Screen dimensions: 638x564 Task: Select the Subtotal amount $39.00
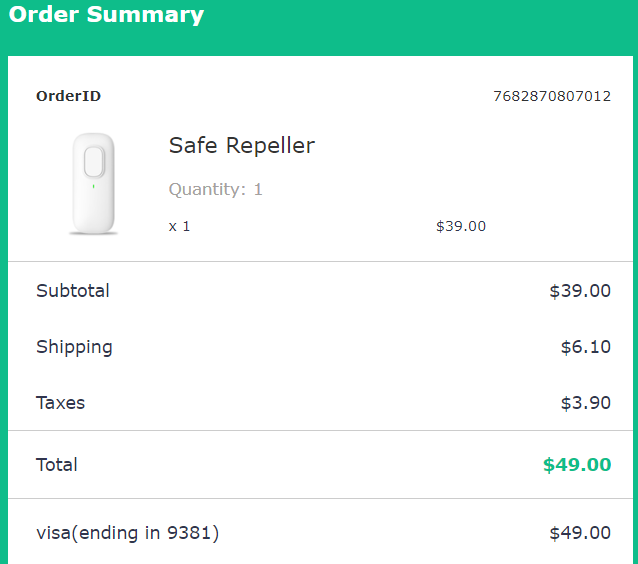pyautogui.click(x=579, y=291)
